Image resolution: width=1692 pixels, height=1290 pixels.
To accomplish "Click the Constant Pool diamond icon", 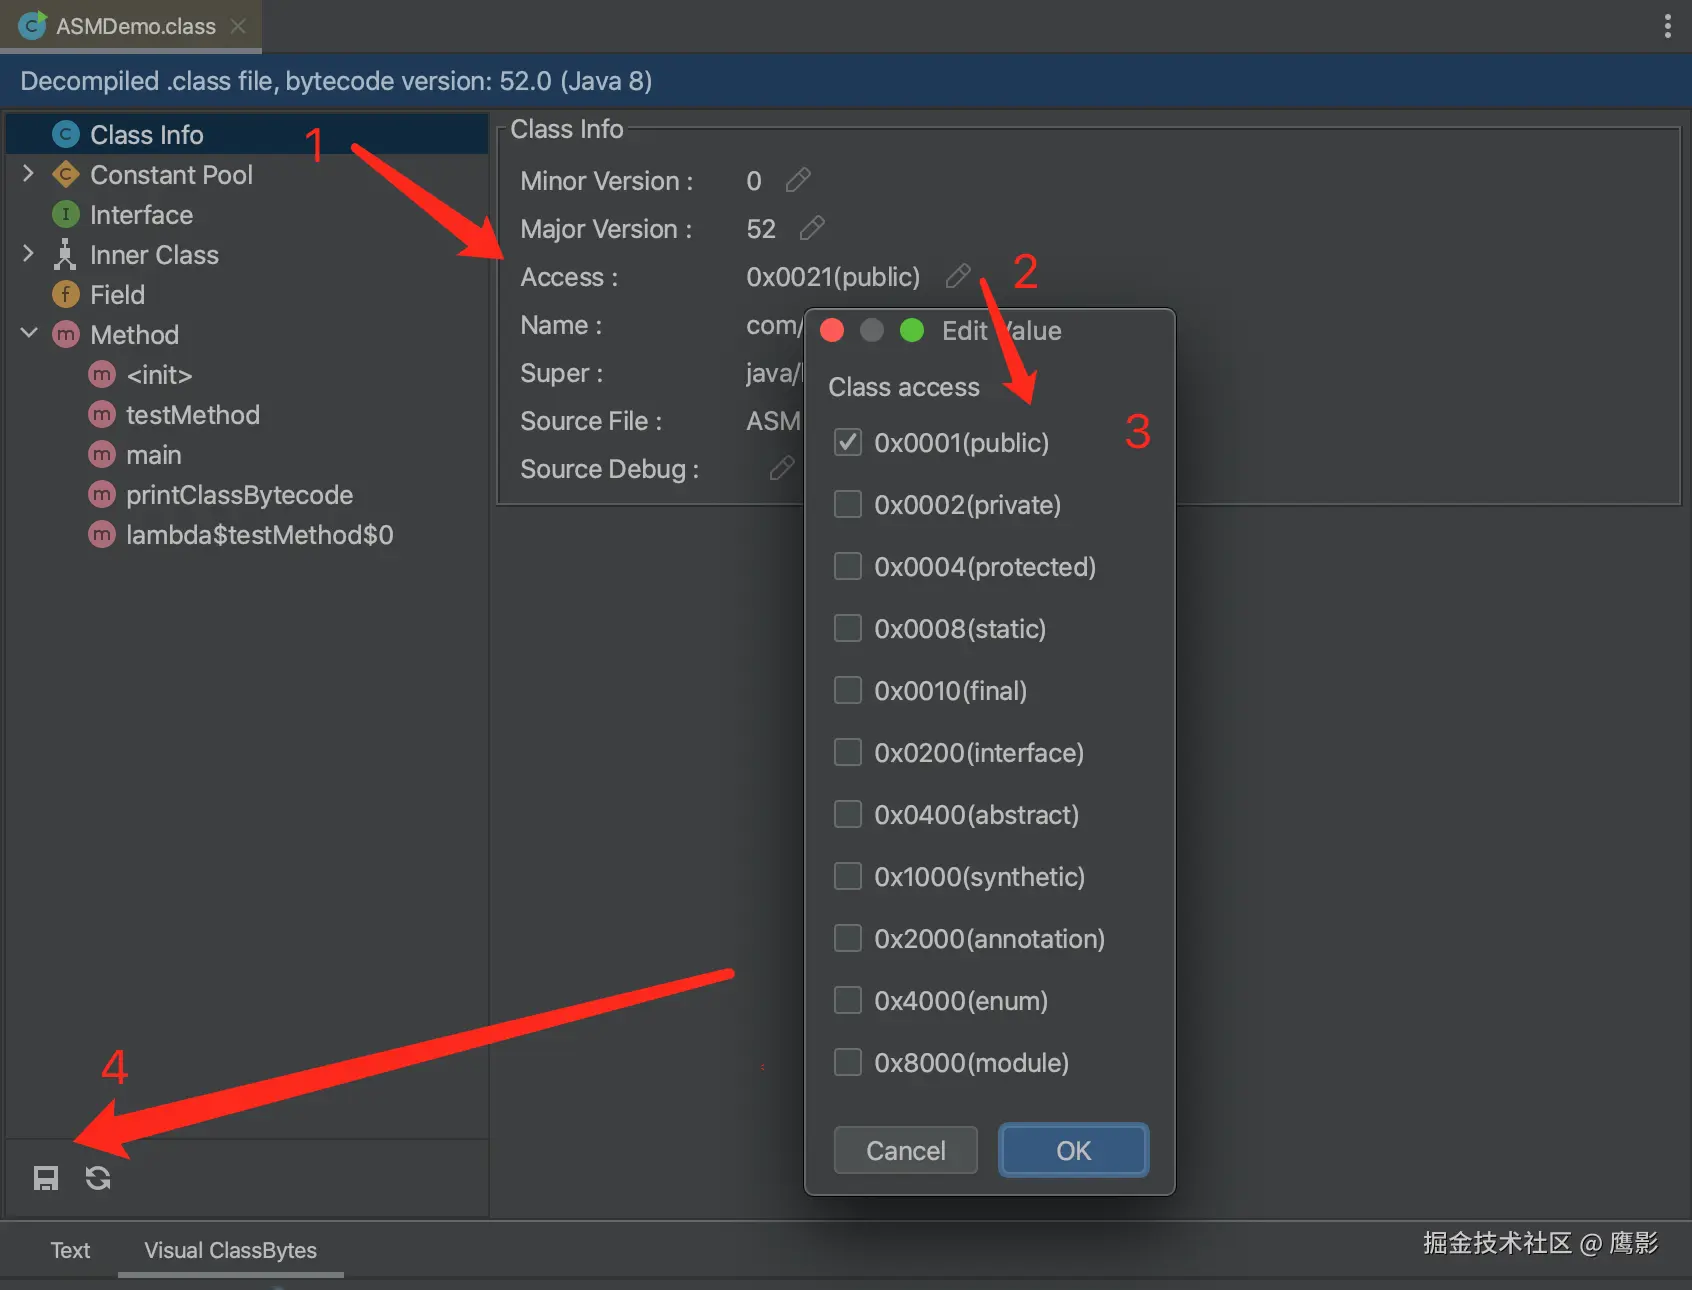I will coord(66,174).
